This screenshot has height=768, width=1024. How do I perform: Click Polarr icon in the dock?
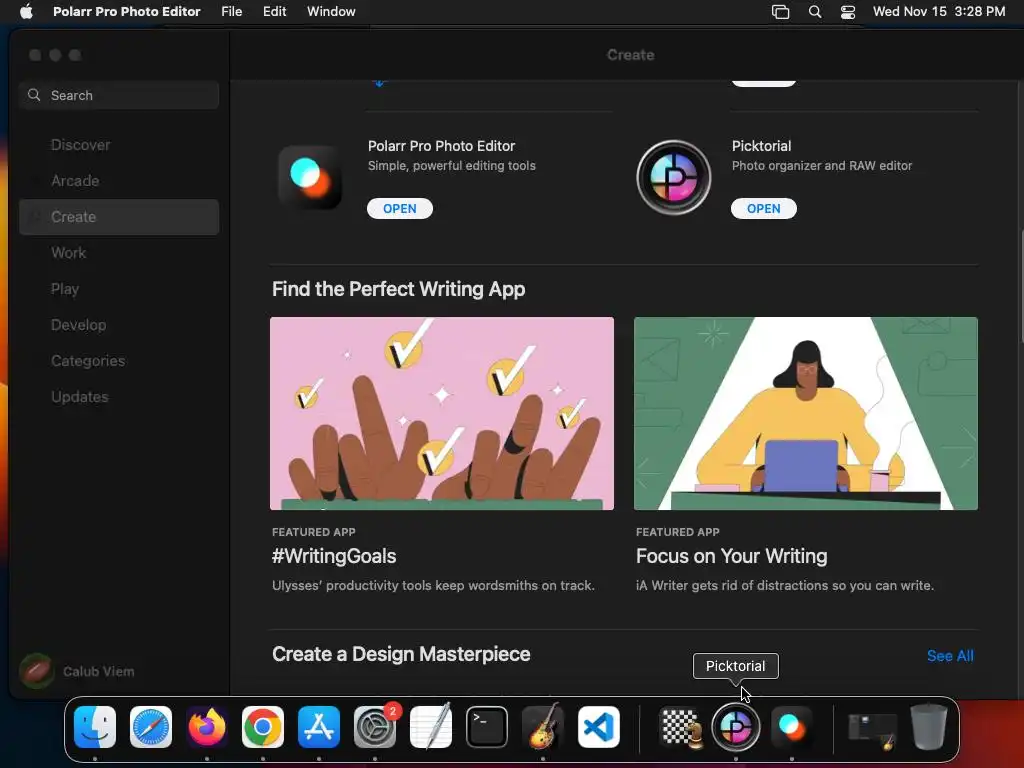pos(792,727)
